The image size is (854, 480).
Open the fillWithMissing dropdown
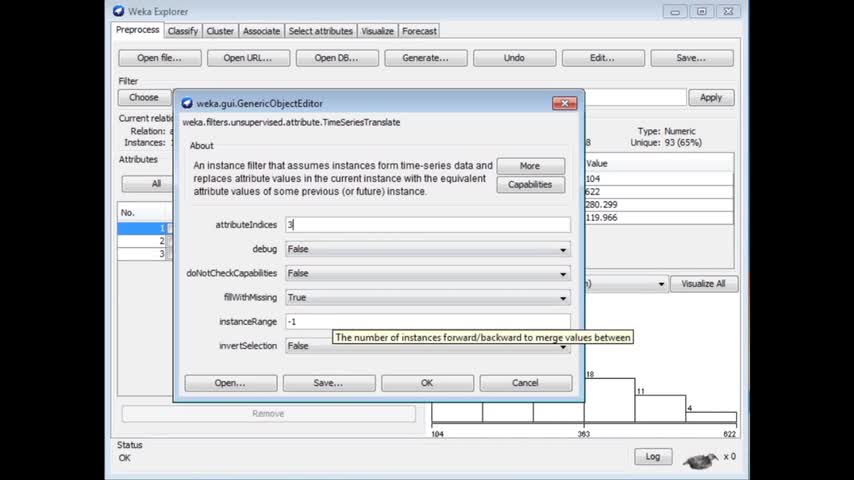tap(428, 297)
